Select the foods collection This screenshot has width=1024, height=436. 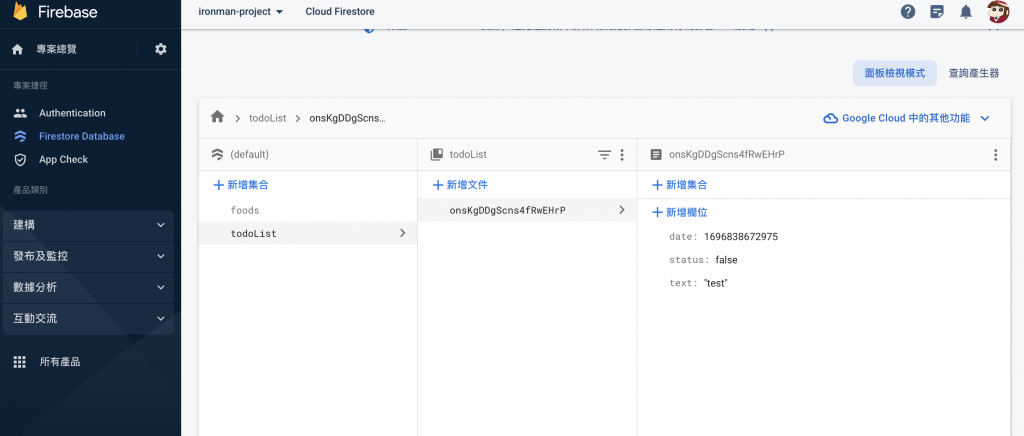pos(245,210)
